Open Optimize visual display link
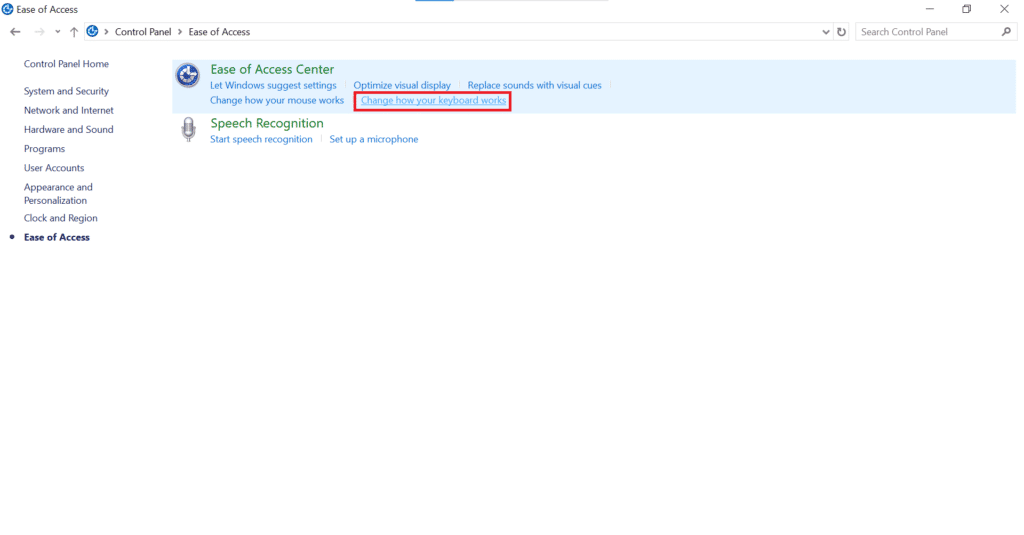This screenshot has width=1024, height=535. click(402, 86)
